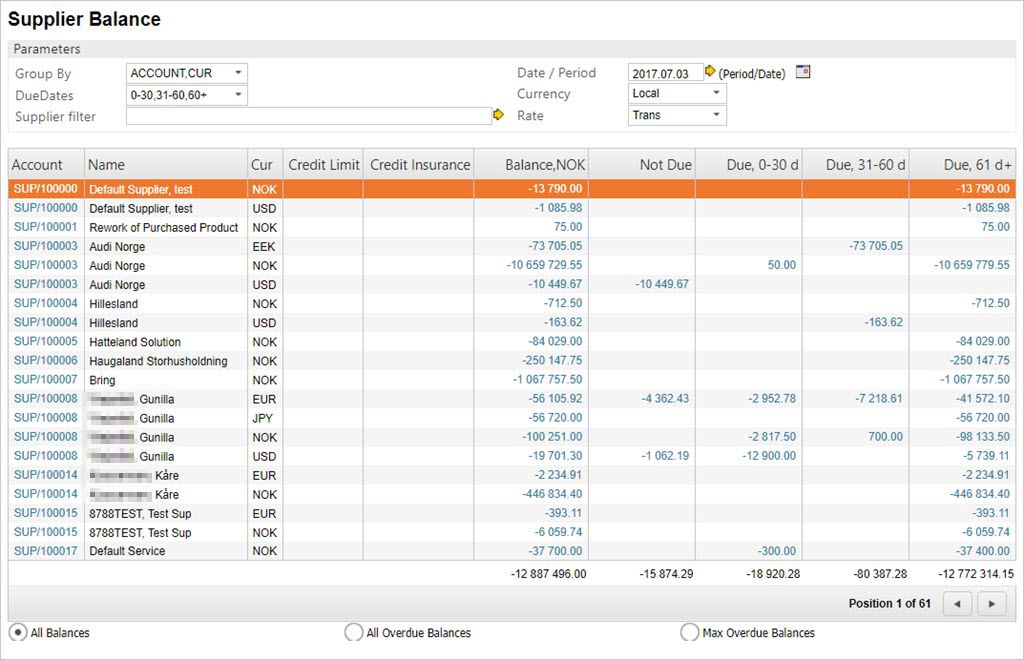Open account SUP/100005 link
Screen dimensions: 1024x660
pyautogui.click(x=45, y=342)
